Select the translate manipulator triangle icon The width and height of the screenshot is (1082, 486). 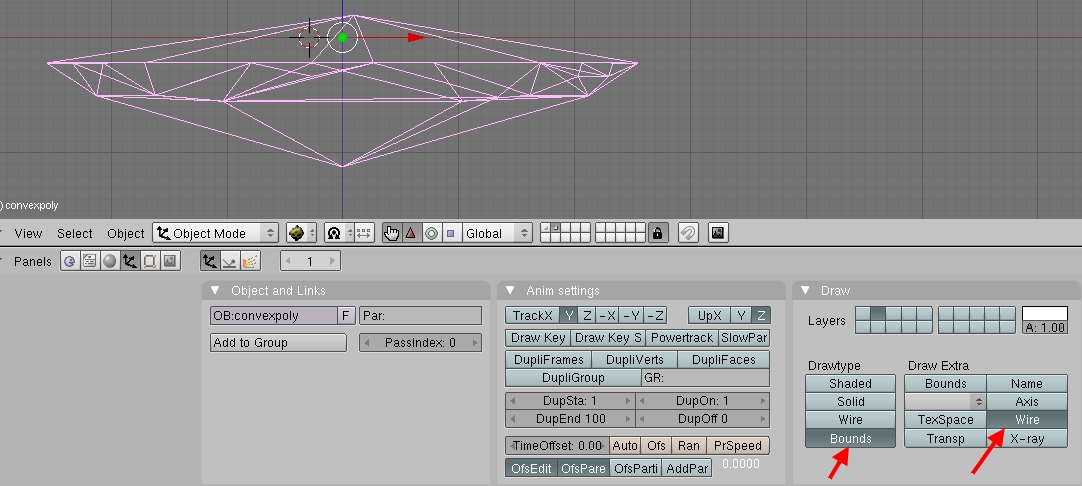(411, 233)
